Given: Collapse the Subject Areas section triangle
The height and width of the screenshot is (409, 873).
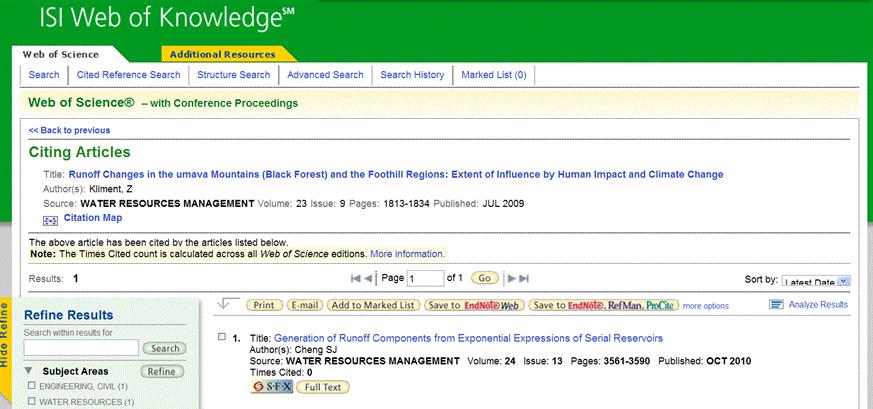Looking at the screenshot, I should 28,371.
